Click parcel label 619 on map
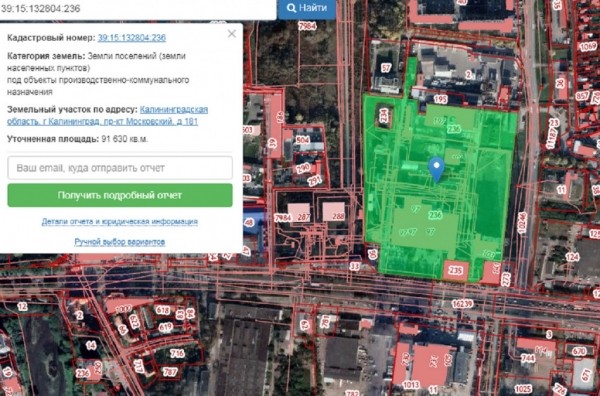Viewport: 600px width, 396px height. click(x=165, y=327)
